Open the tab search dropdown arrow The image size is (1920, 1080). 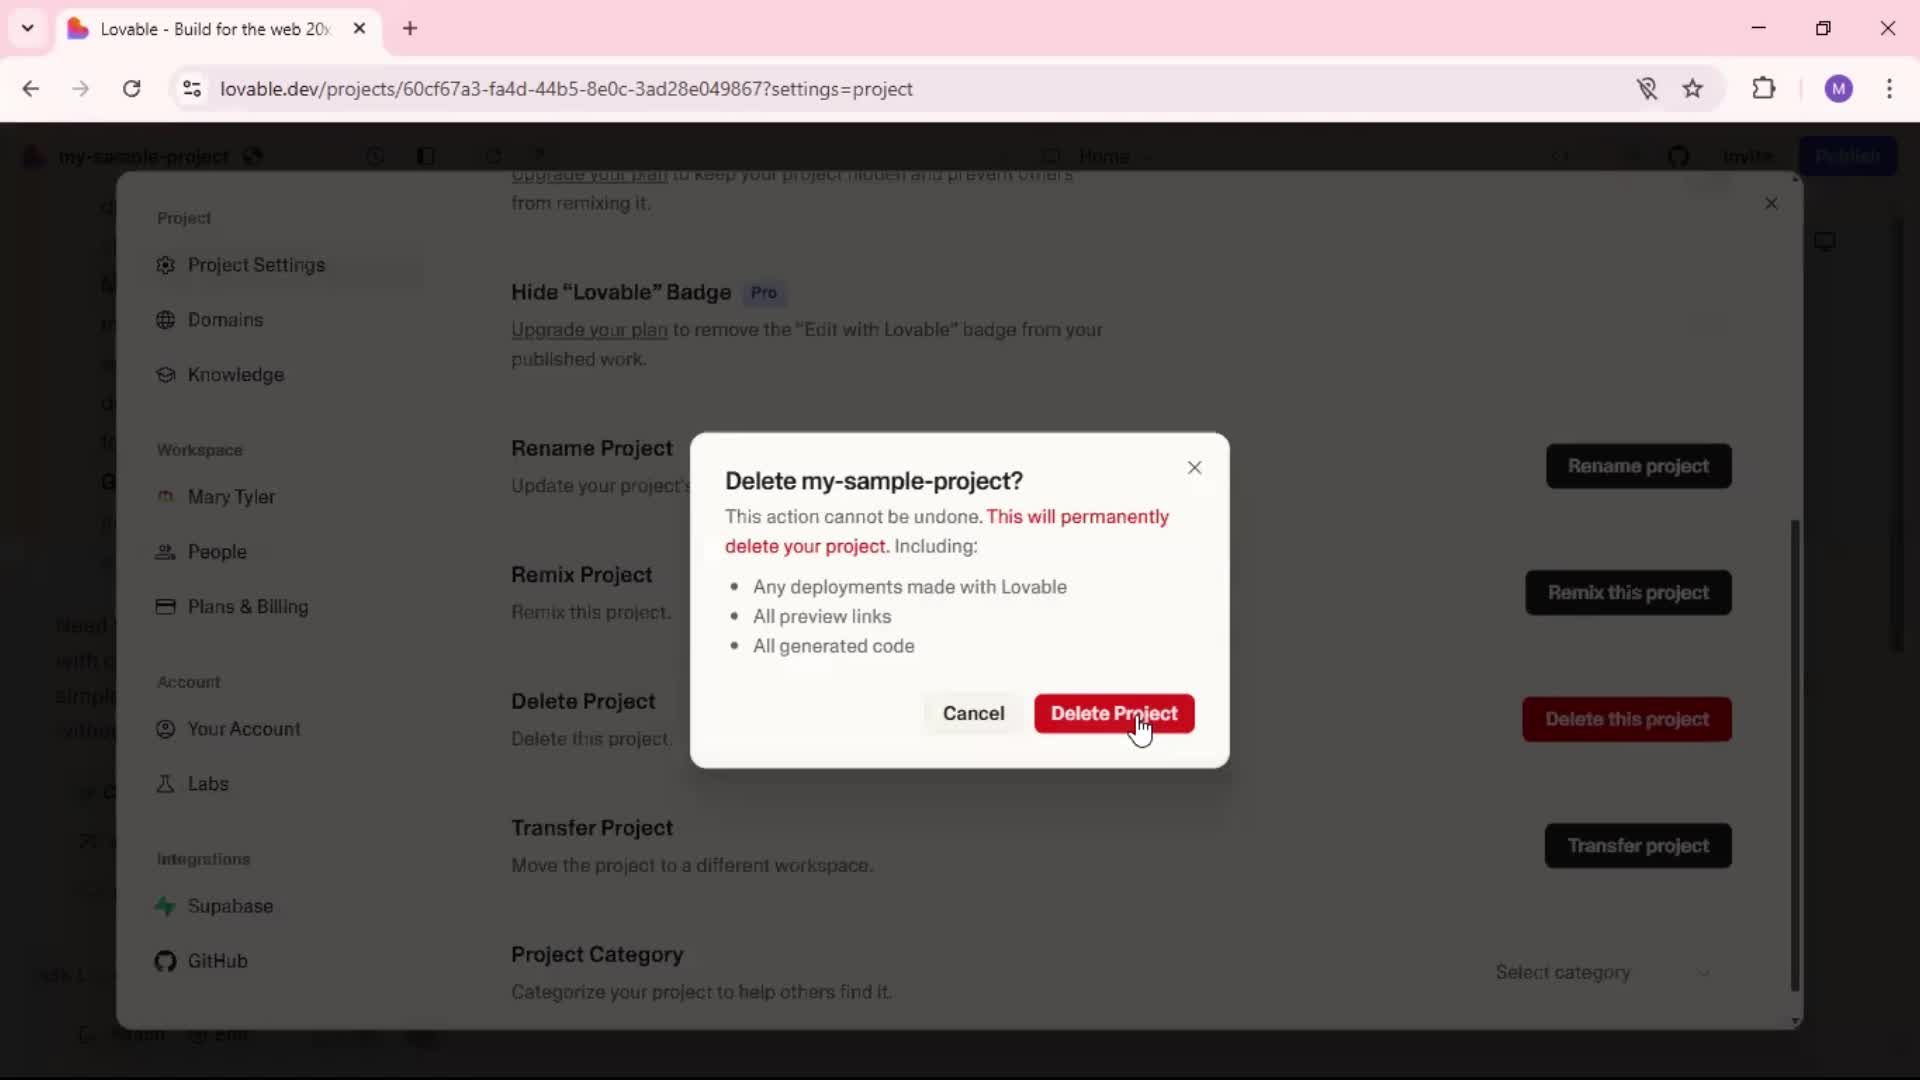28,28
